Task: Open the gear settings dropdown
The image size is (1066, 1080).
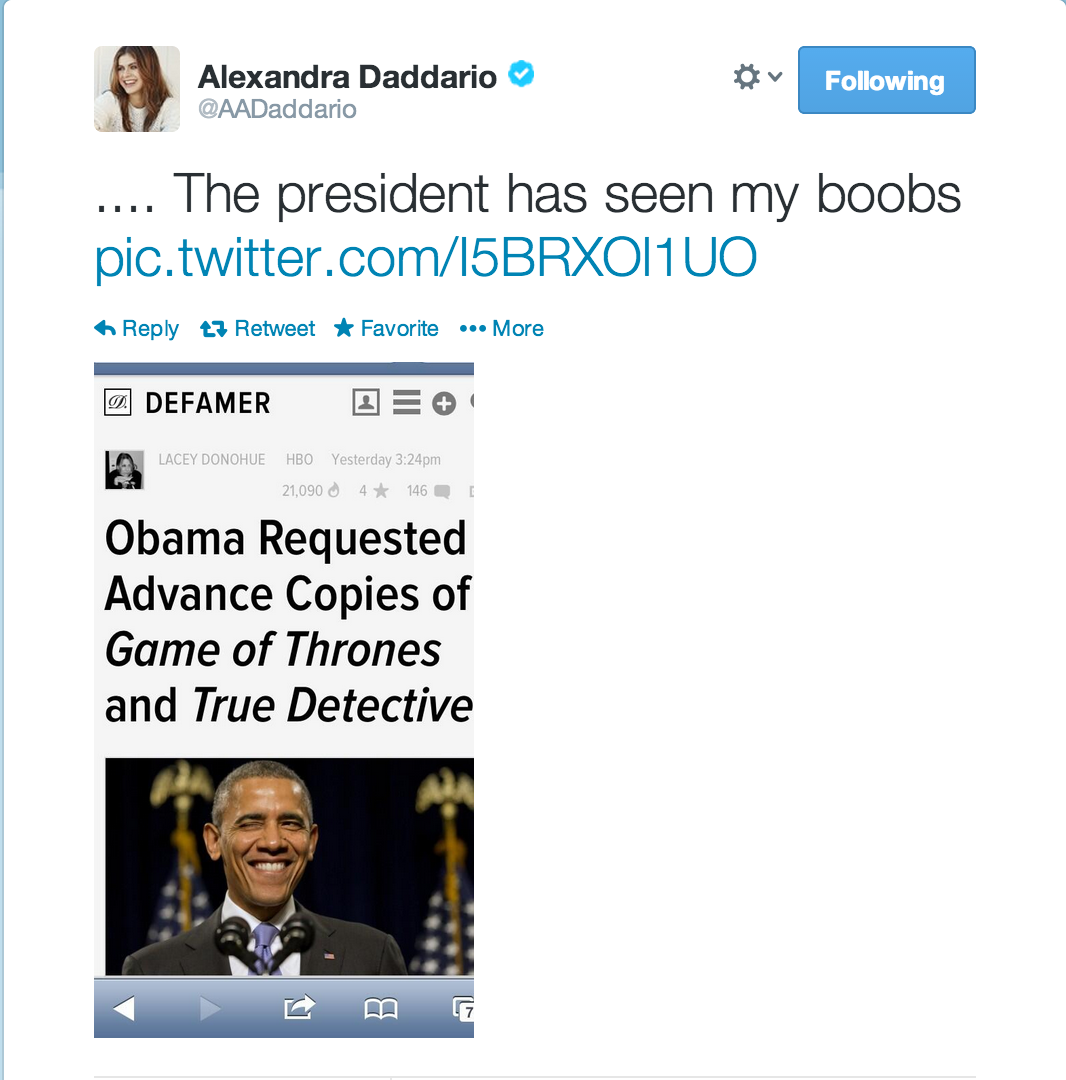Action: coord(746,76)
